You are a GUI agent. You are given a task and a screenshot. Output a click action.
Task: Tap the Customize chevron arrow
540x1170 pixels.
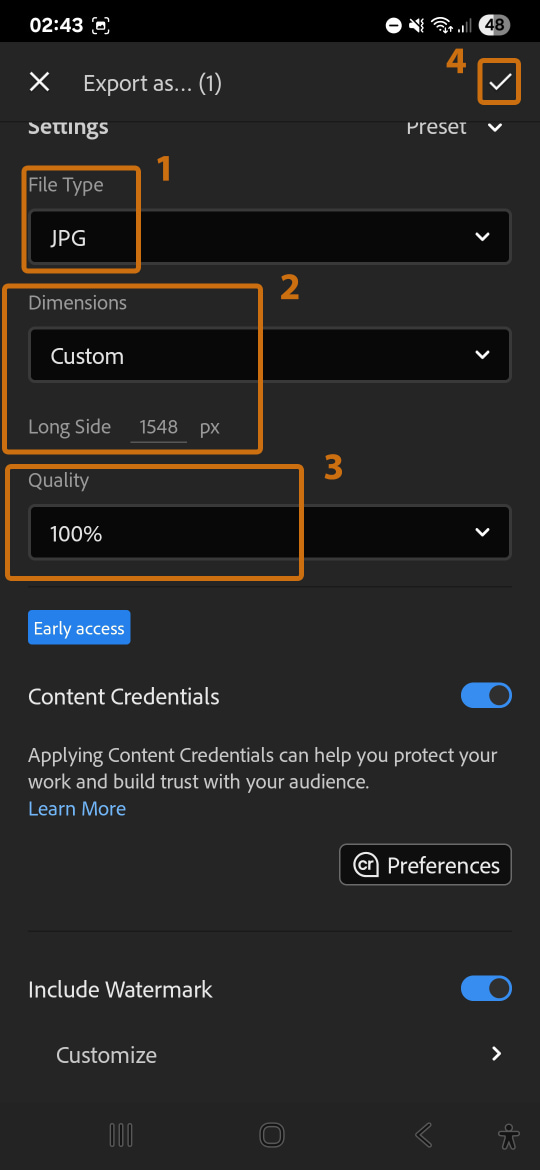pyautogui.click(x=497, y=1054)
